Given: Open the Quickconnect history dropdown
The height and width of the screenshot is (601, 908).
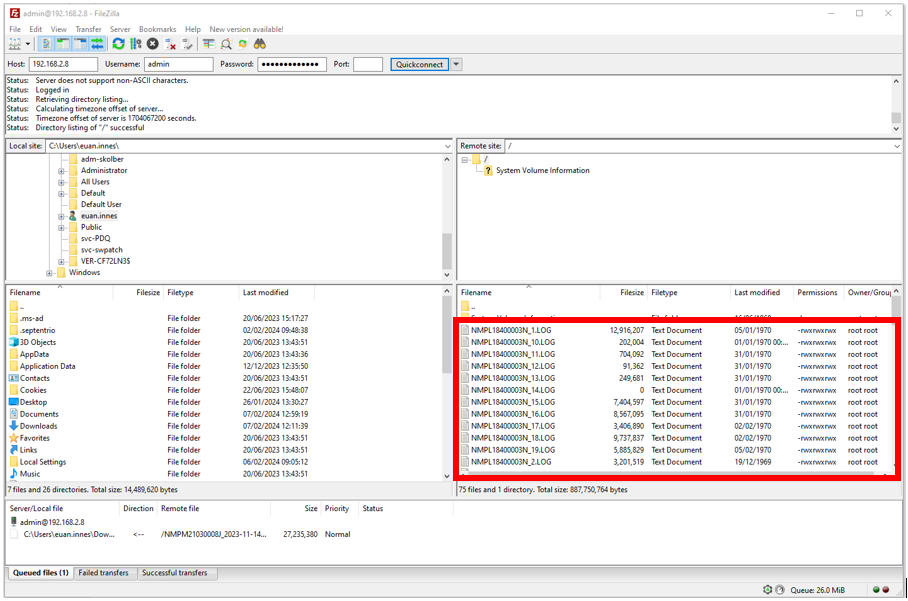Looking at the screenshot, I should pos(456,64).
